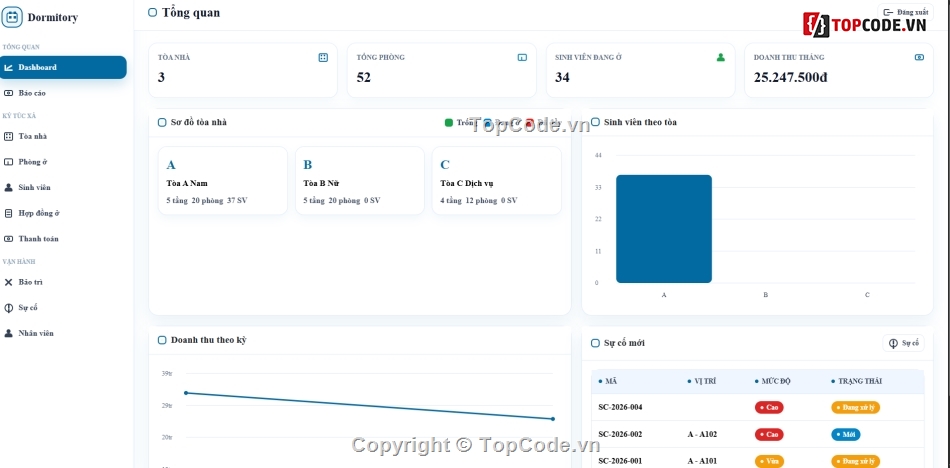Image resolution: width=950 pixels, height=468 pixels.
Task: Click the Sơ đồ tòa nhà panel icon
Action: [x=162, y=122]
